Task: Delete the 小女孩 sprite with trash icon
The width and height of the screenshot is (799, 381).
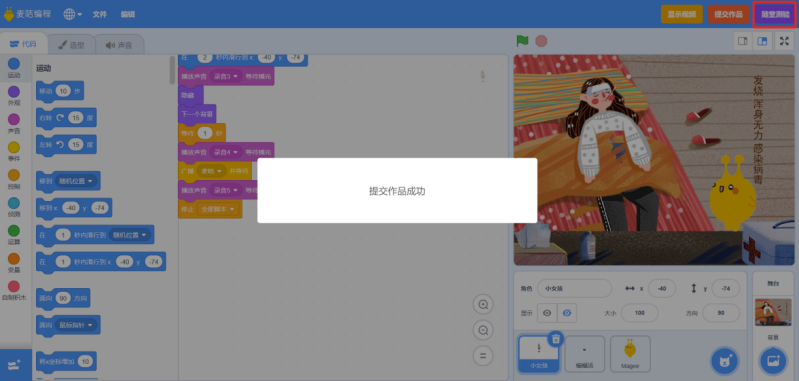Action: [556, 338]
